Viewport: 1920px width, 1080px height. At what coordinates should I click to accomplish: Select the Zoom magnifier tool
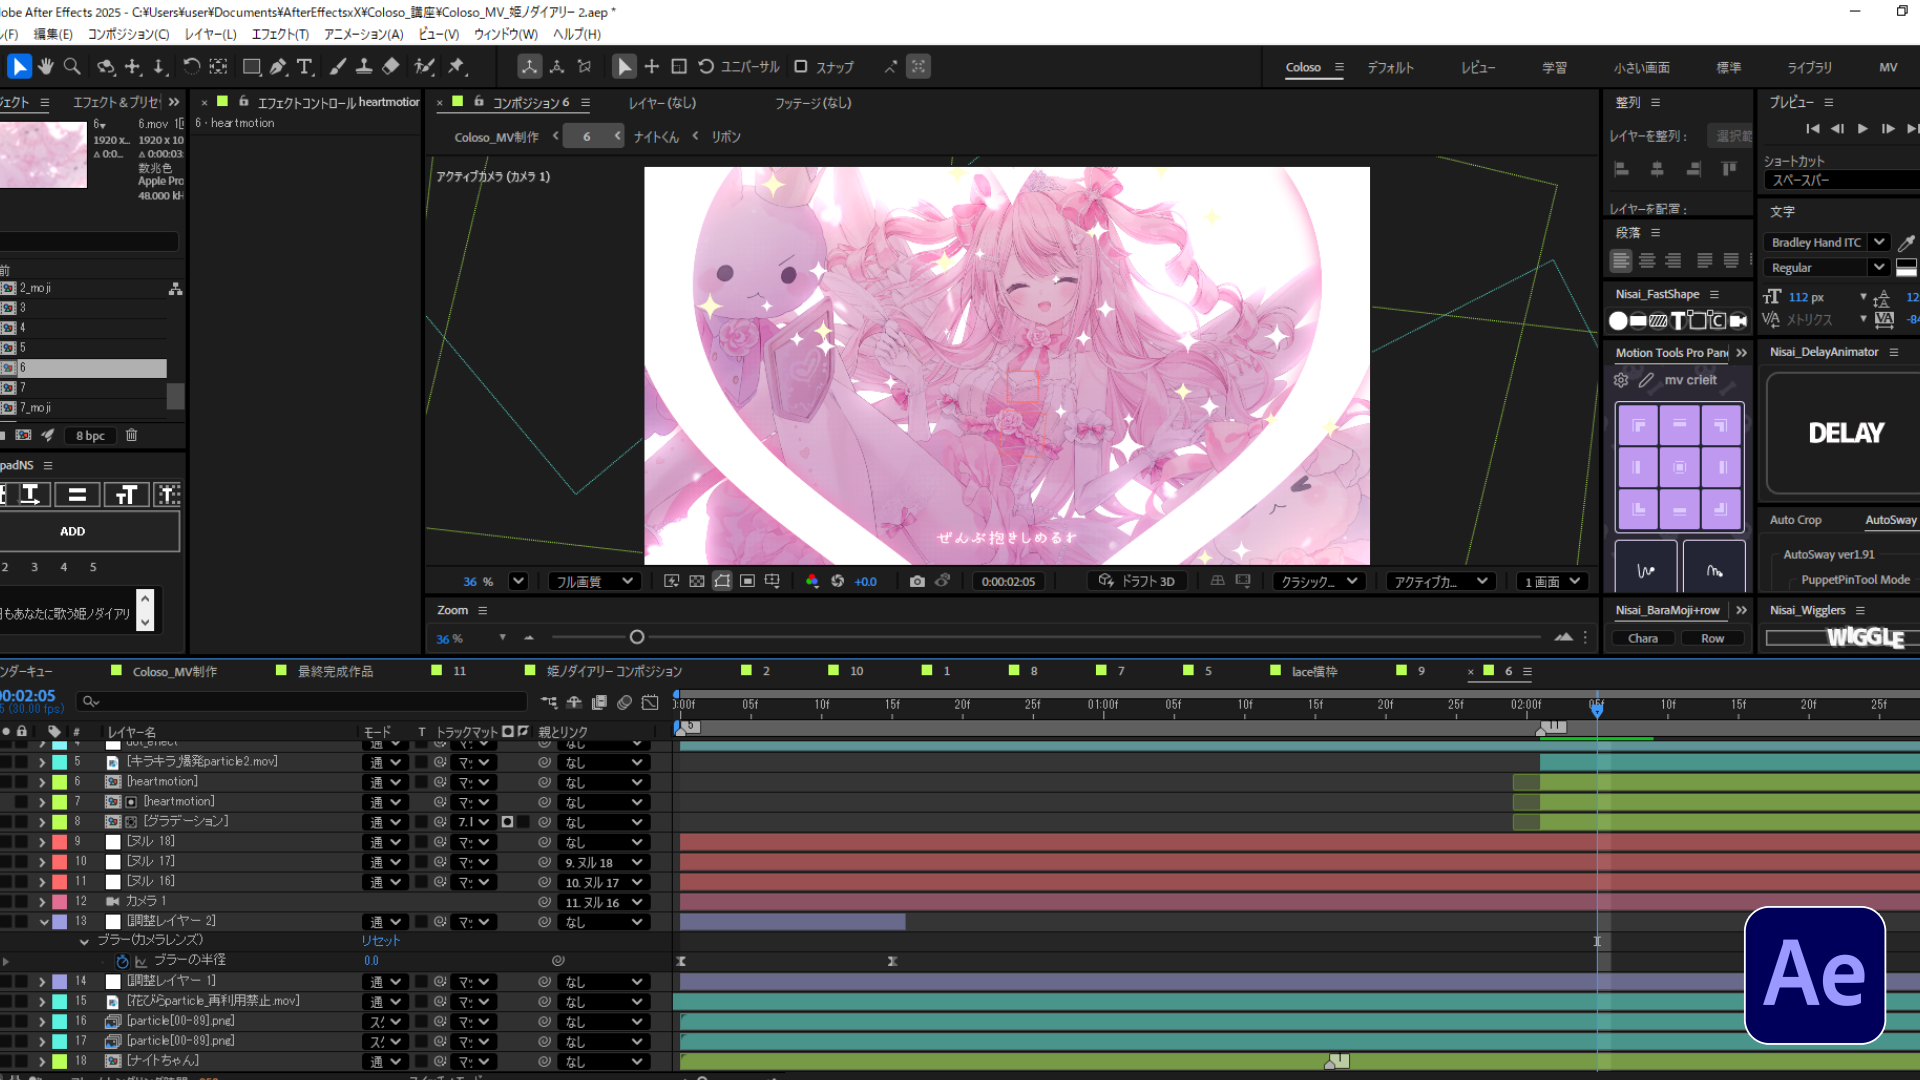pyautogui.click(x=72, y=67)
